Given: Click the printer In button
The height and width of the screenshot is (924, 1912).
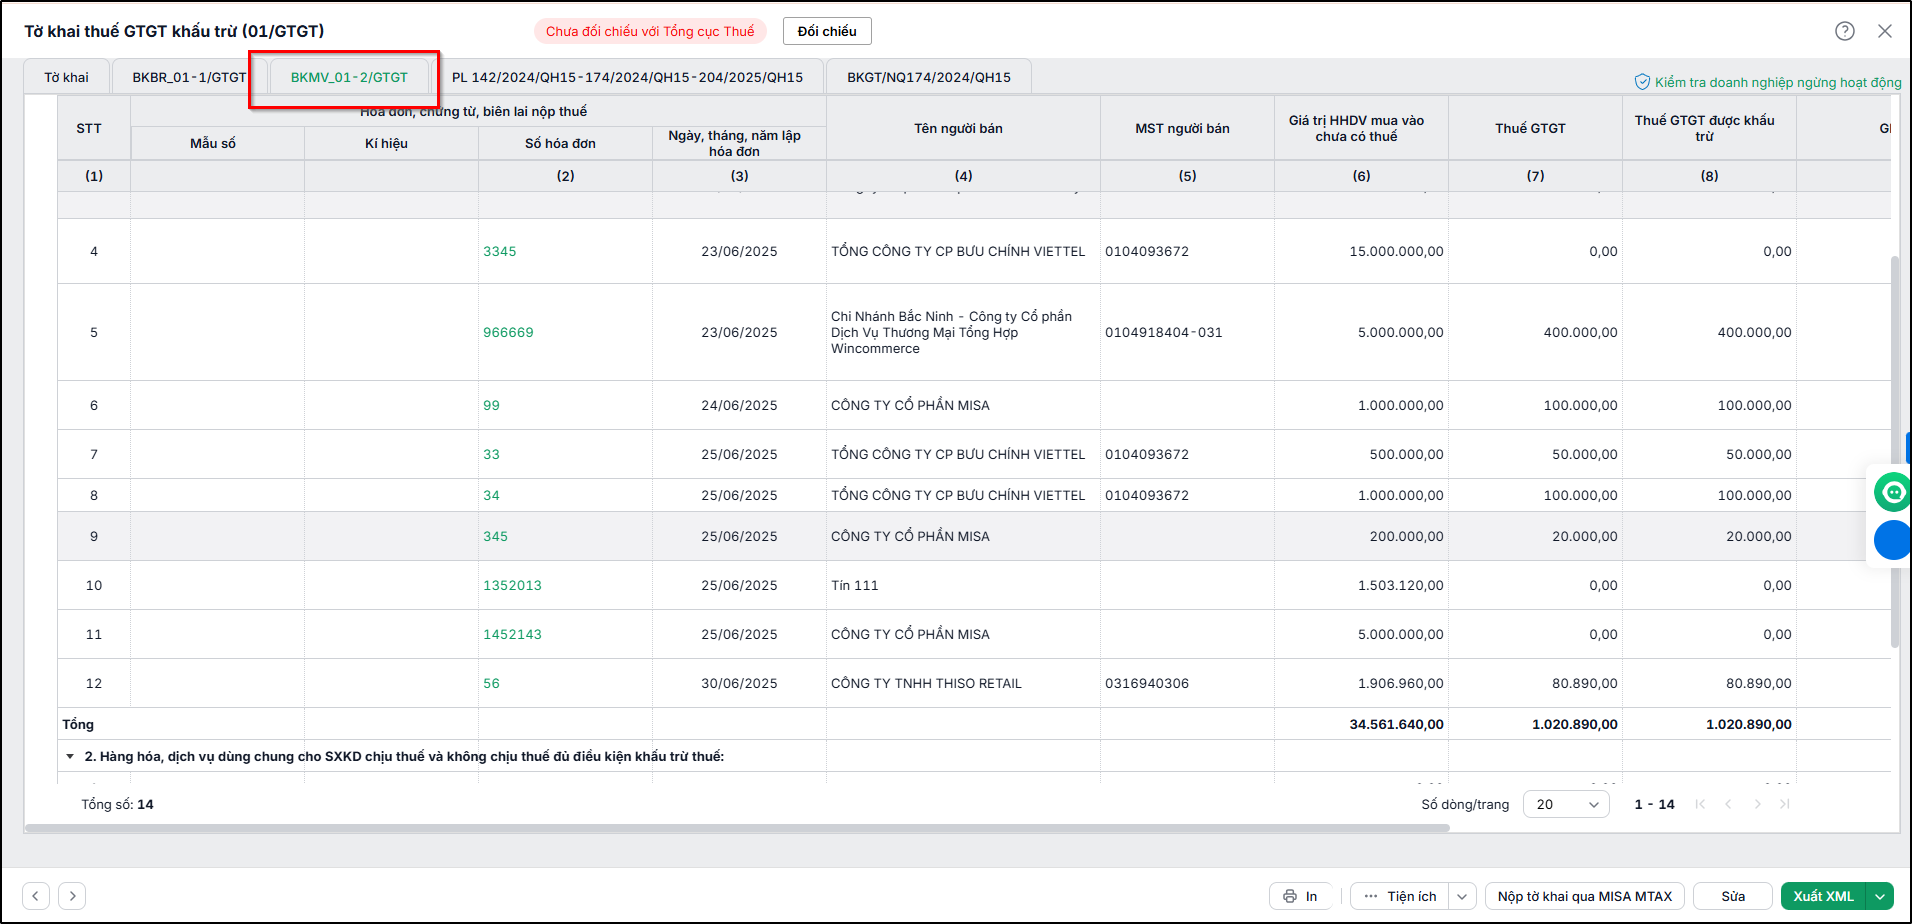Looking at the screenshot, I should coord(1300,896).
